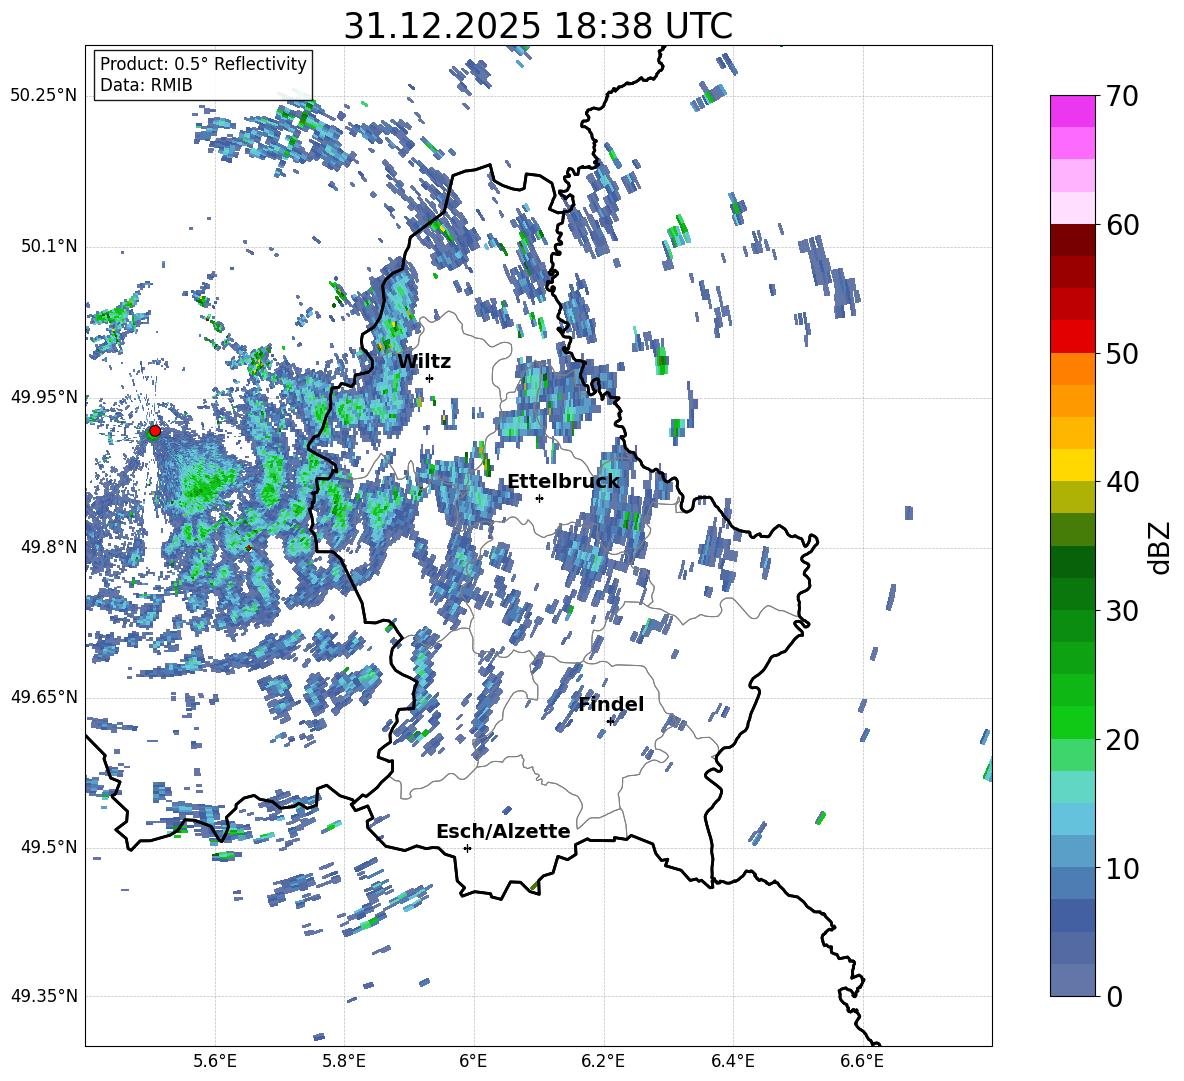Image resolution: width=1184 pixels, height=1081 pixels.
Task: Click the dBZ colorbar axis label
Action: pos(1161,547)
